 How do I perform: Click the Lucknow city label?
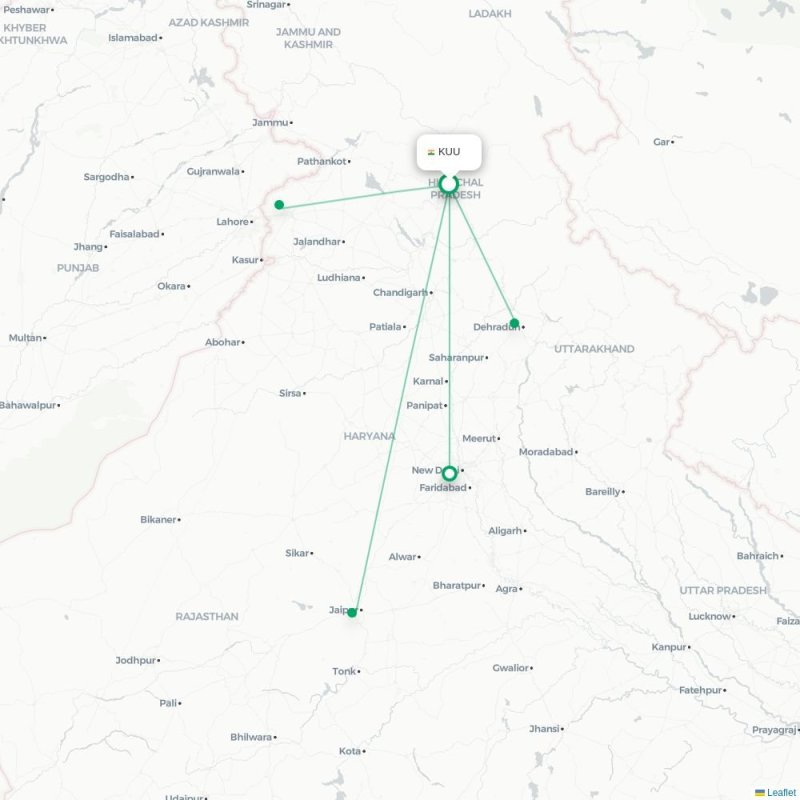click(710, 616)
